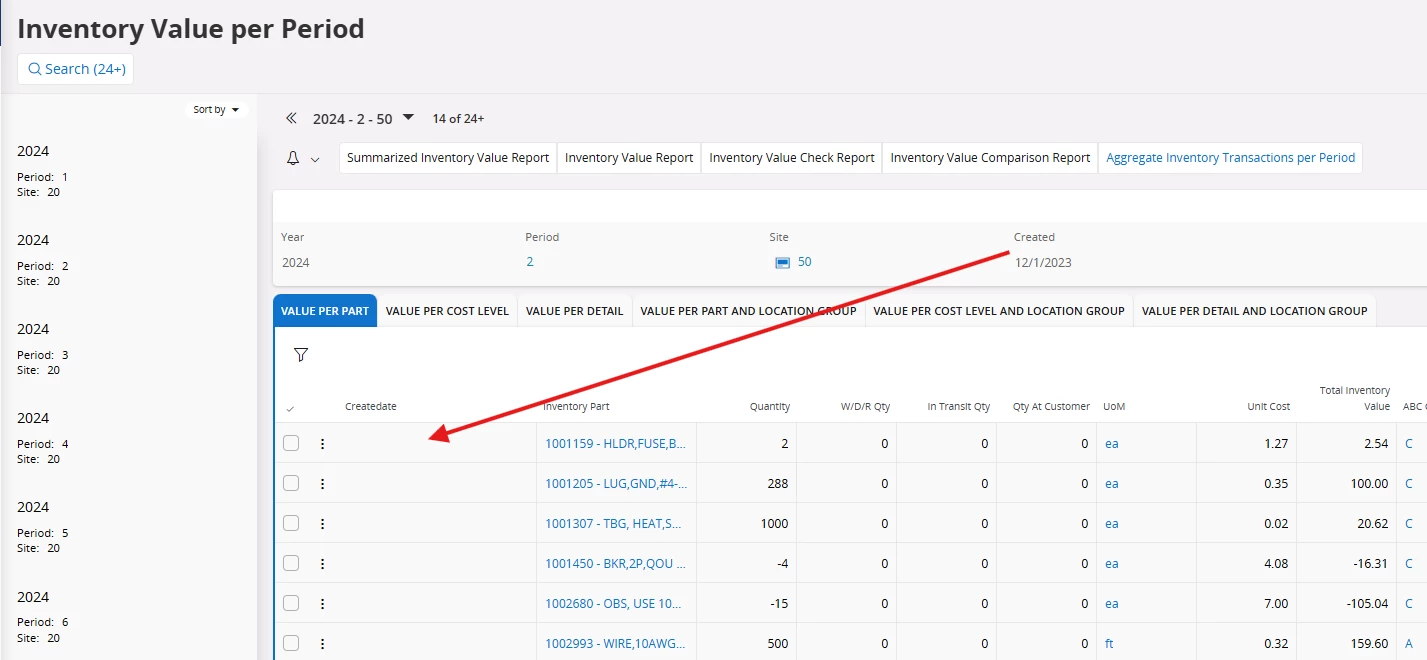Open the 2024 - 2 - 50 record selector
This screenshot has height=660, width=1427.
(x=363, y=118)
